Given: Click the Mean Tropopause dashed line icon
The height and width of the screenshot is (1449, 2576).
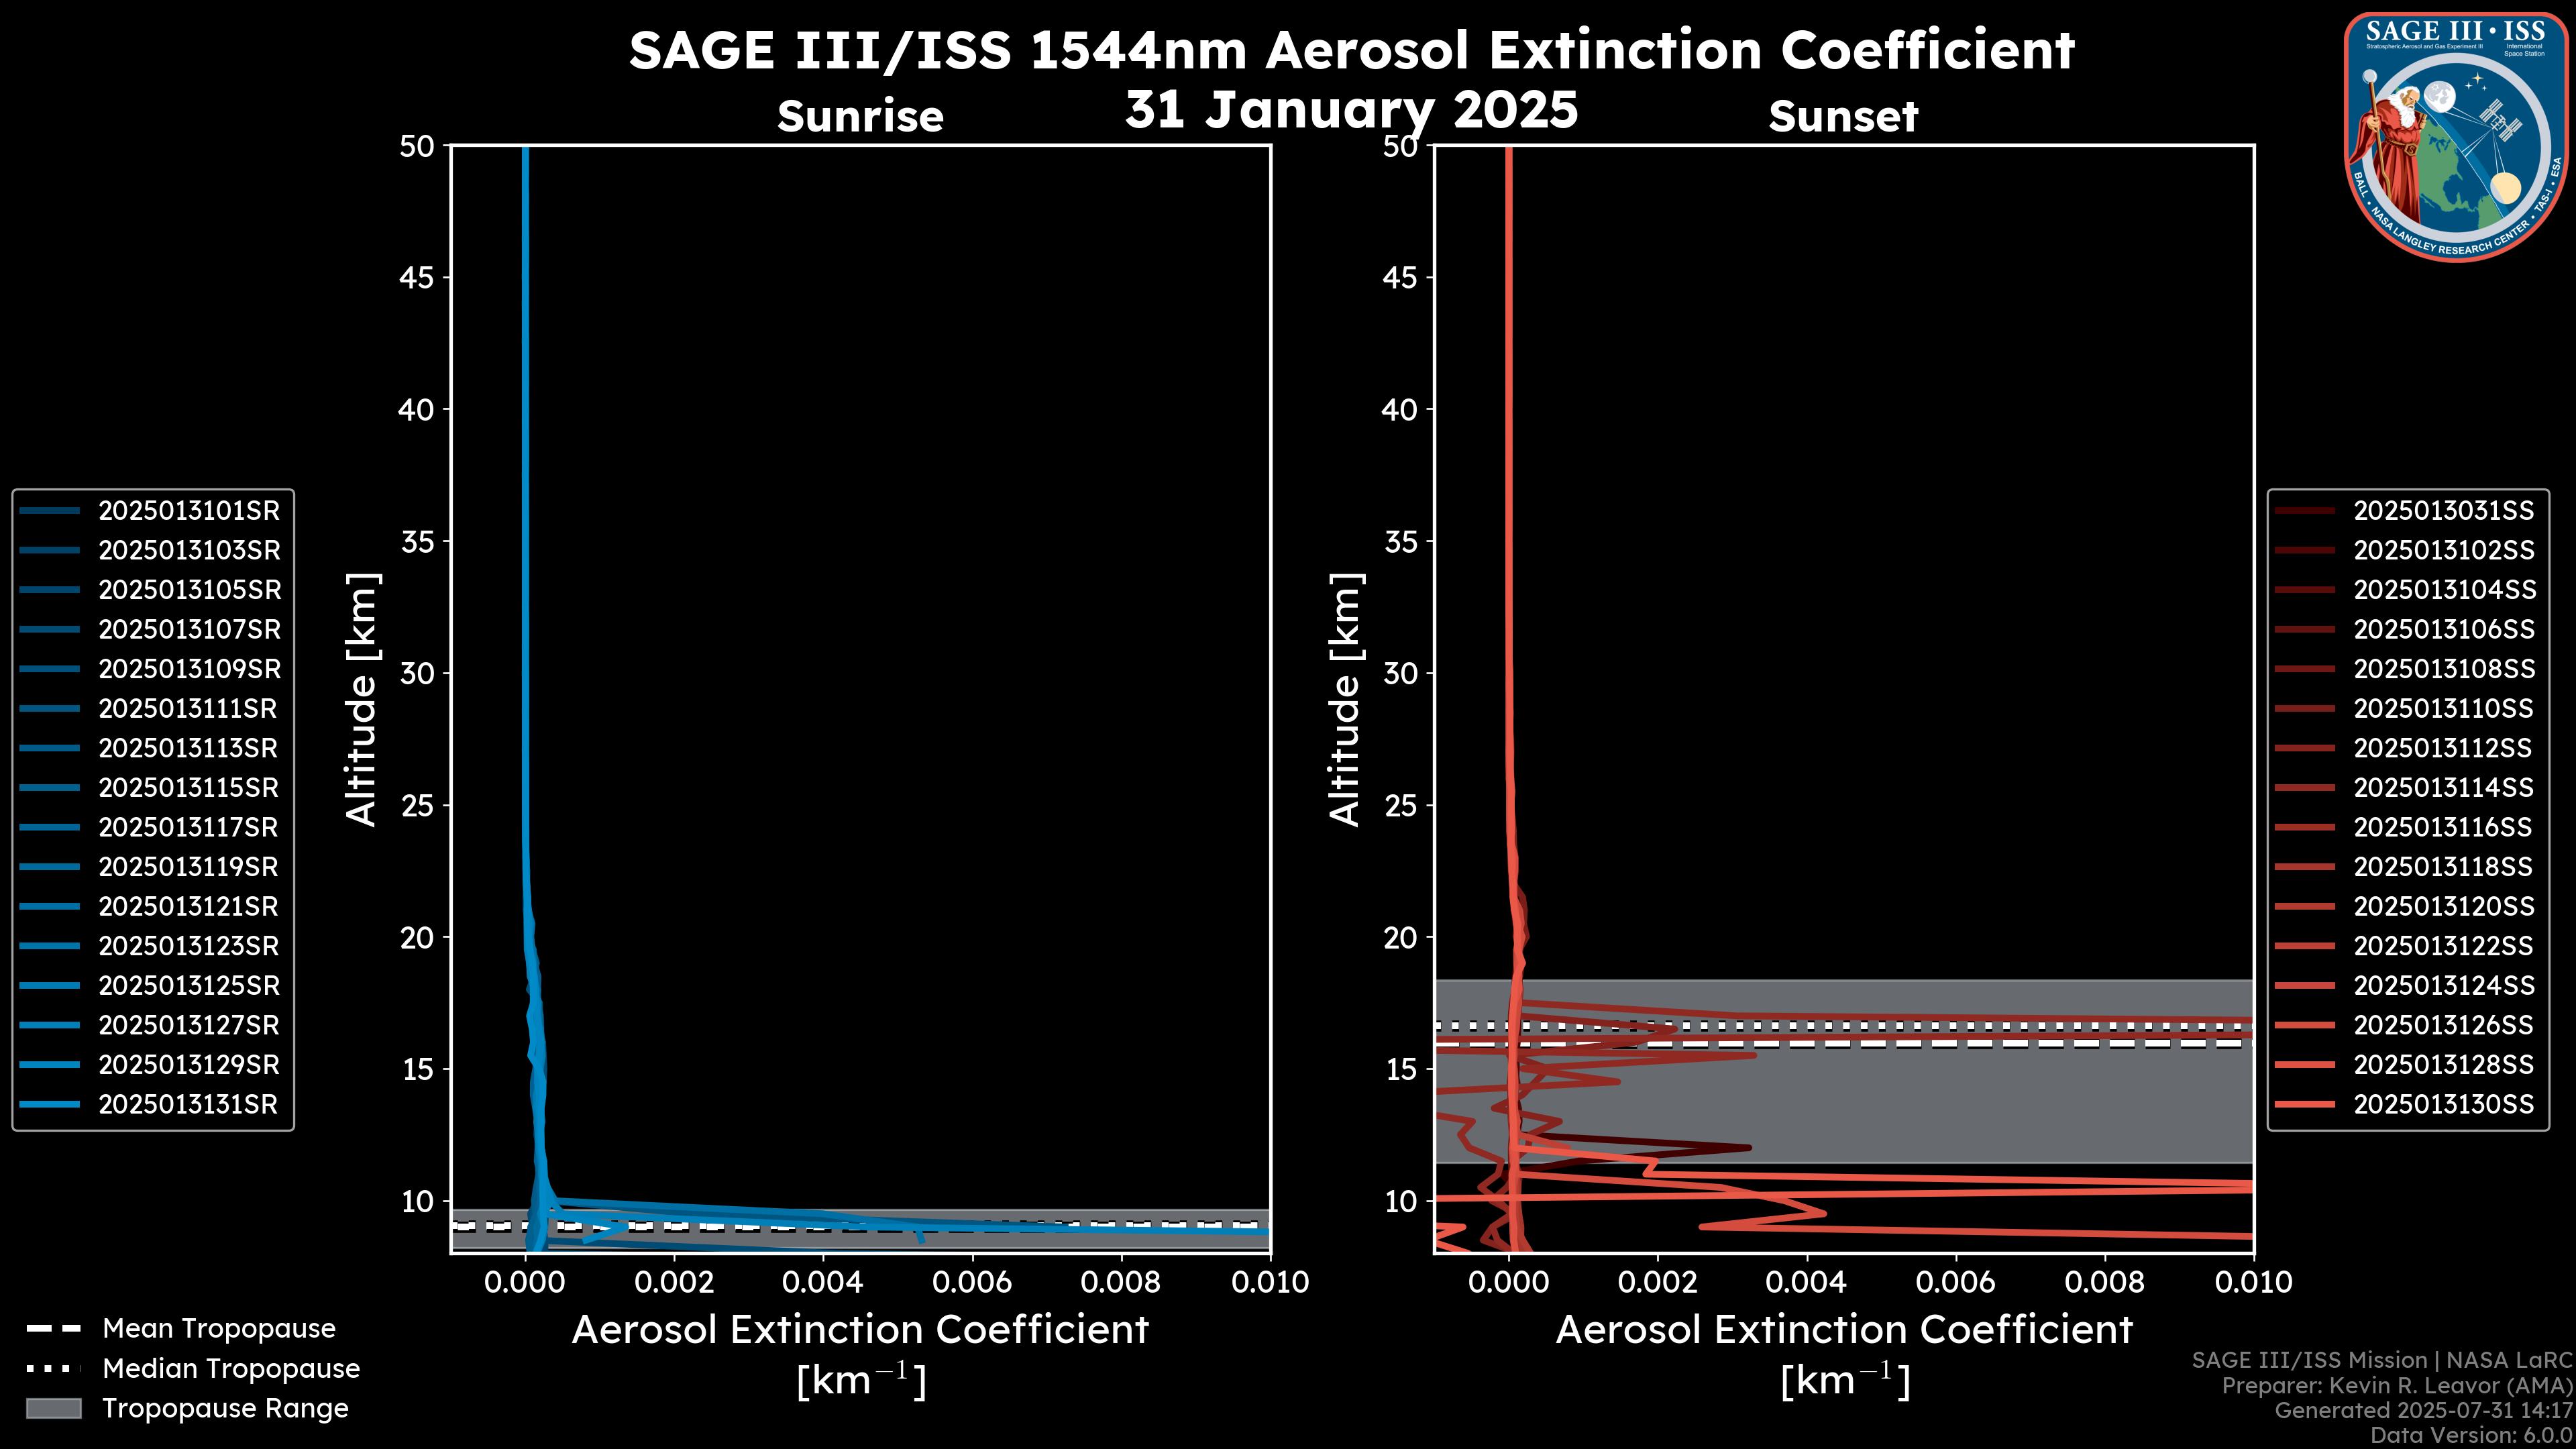Looking at the screenshot, I should tap(53, 1329).
